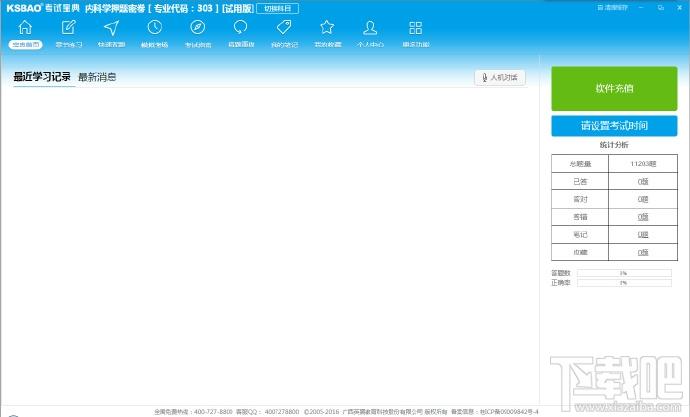Click the 答题数 progress bar
The image size is (690, 417).
(624, 273)
